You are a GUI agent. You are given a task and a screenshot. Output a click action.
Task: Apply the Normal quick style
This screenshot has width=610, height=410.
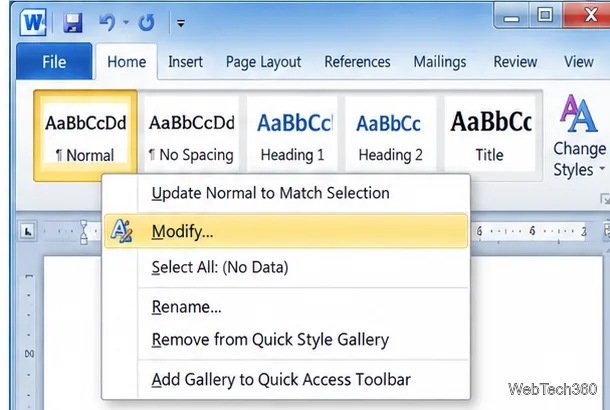[x=86, y=135]
